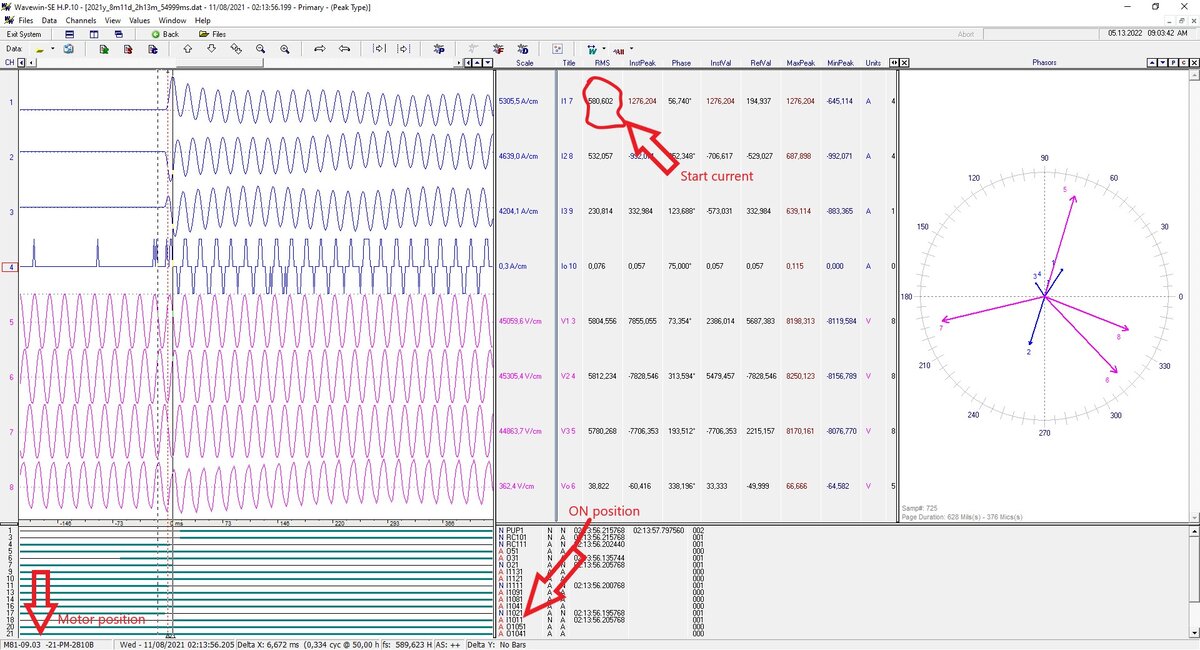Screen dimensions: 1200x650
Task: Open the Files menu
Action: [24, 20]
